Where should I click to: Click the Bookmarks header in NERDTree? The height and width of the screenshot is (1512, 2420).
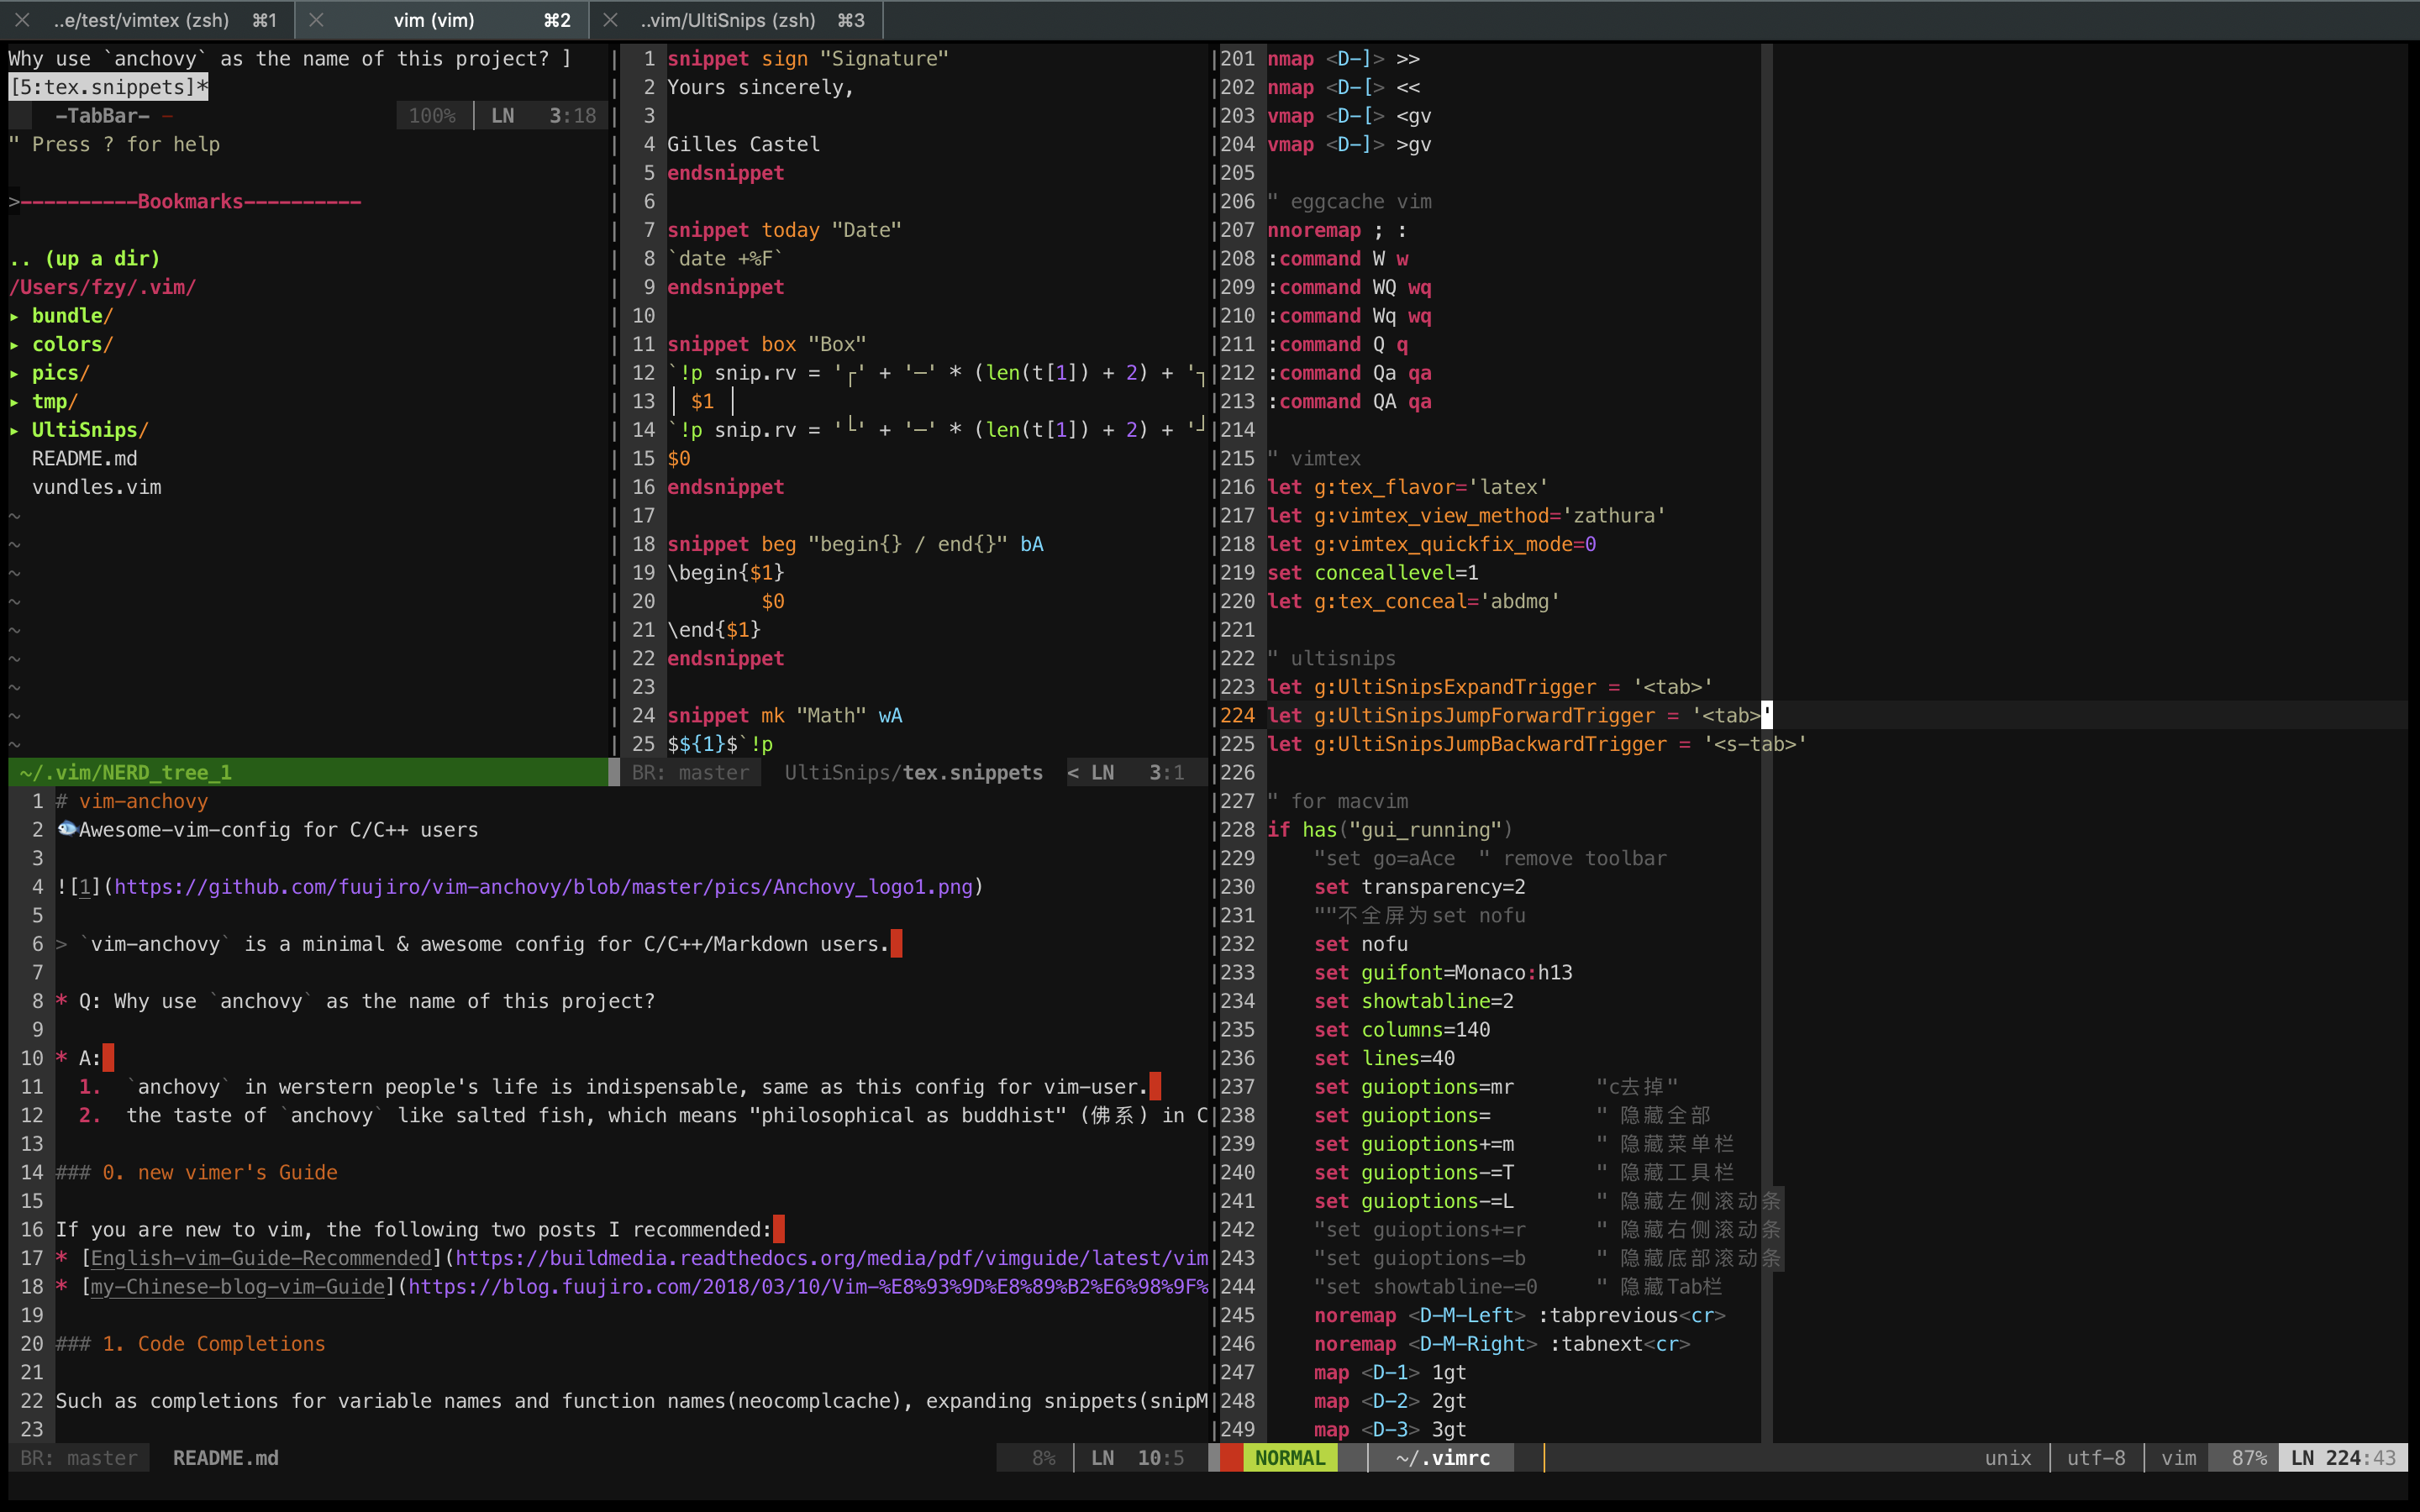(190, 202)
